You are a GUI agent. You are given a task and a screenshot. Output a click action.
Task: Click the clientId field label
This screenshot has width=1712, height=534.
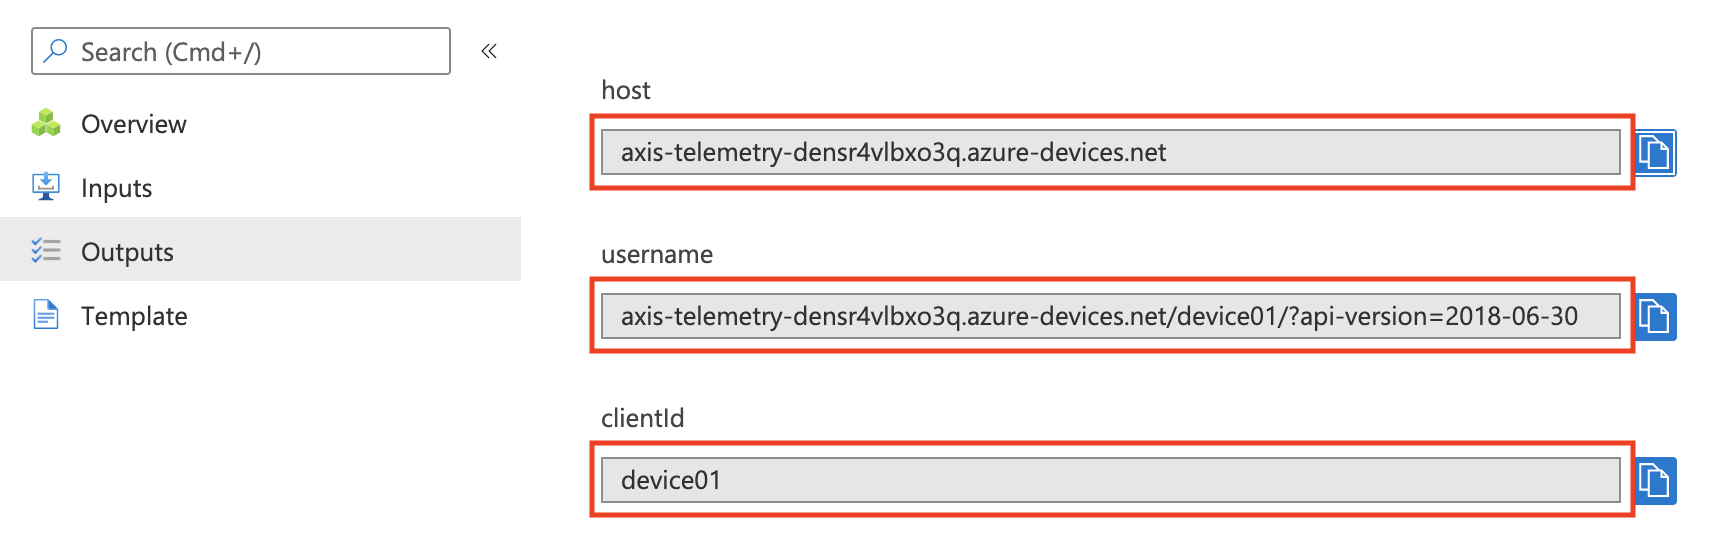pos(643,418)
